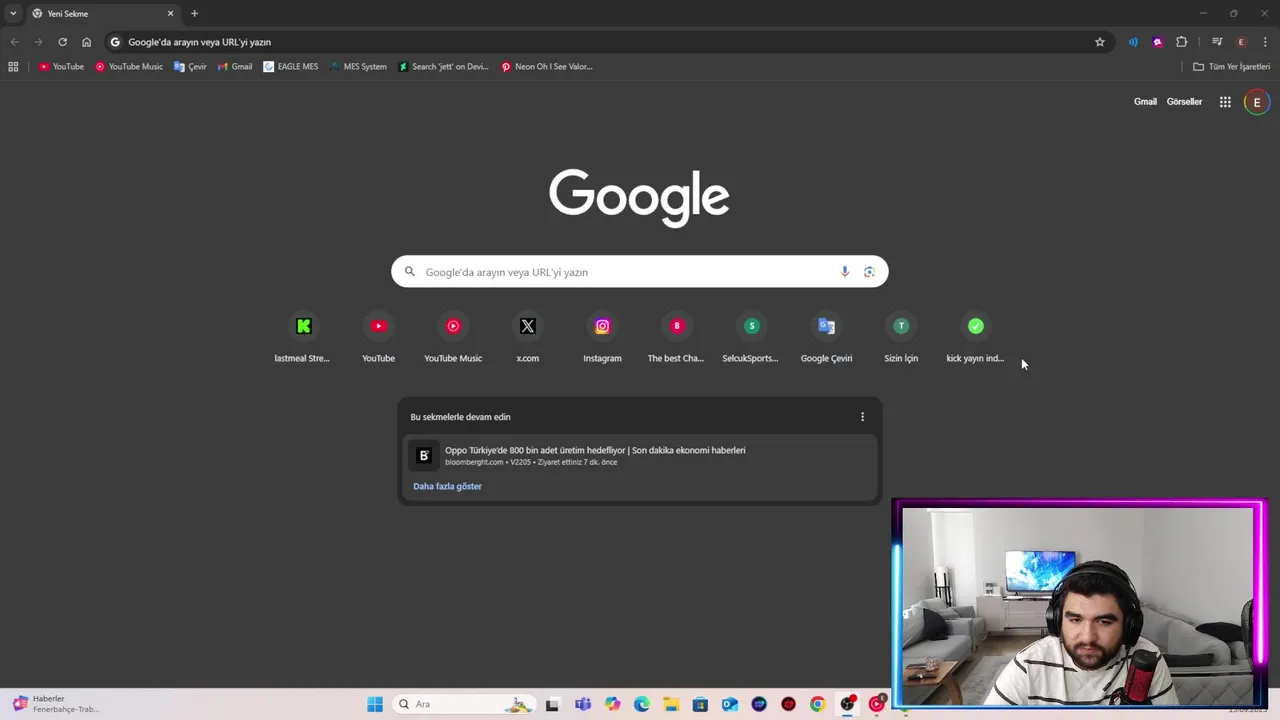The height and width of the screenshot is (720, 1280).
Task: Open the Çevir bookmark
Action: tap(190, 67)
